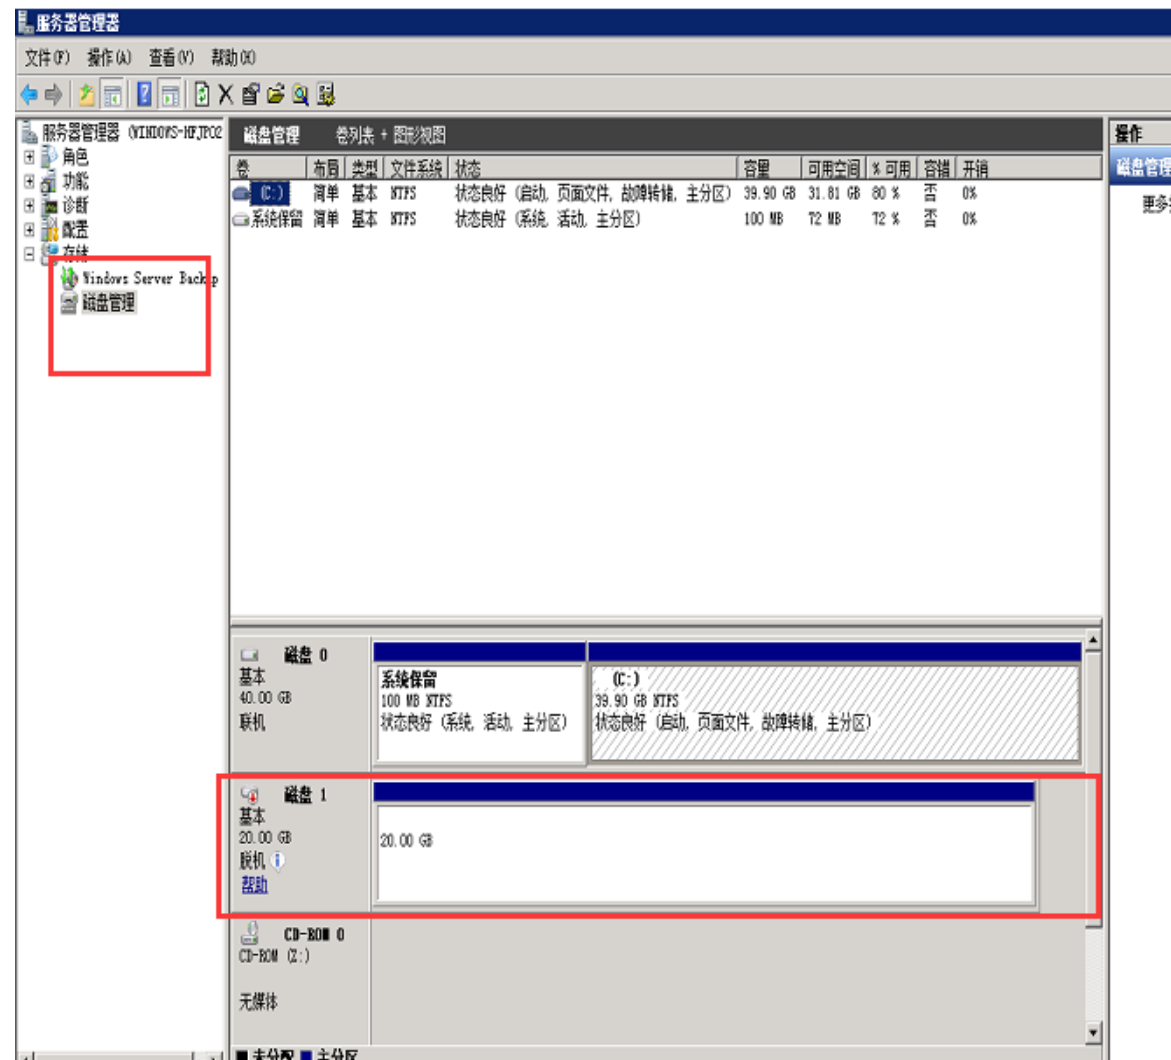Click the forward navigation arrow icon

pyautogui.click(x=51, y=92)
